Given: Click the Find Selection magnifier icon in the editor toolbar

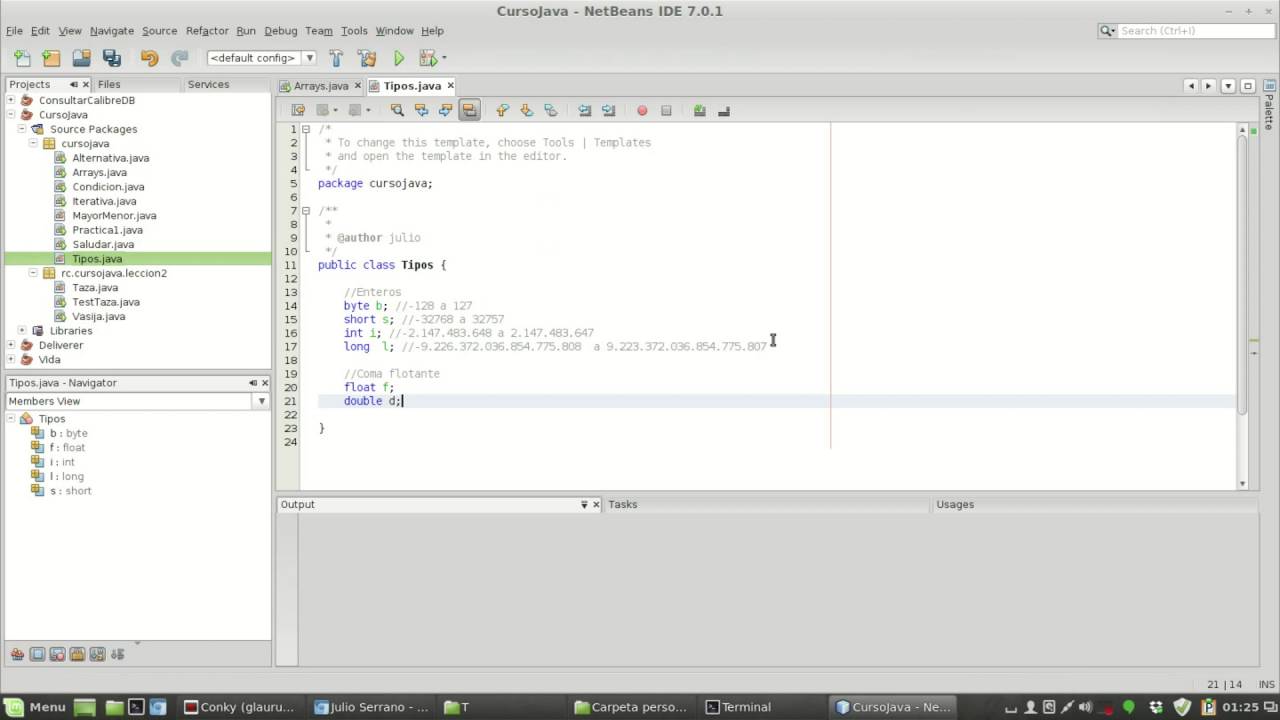Looking at the screenshot, I should tap(397, 110).
